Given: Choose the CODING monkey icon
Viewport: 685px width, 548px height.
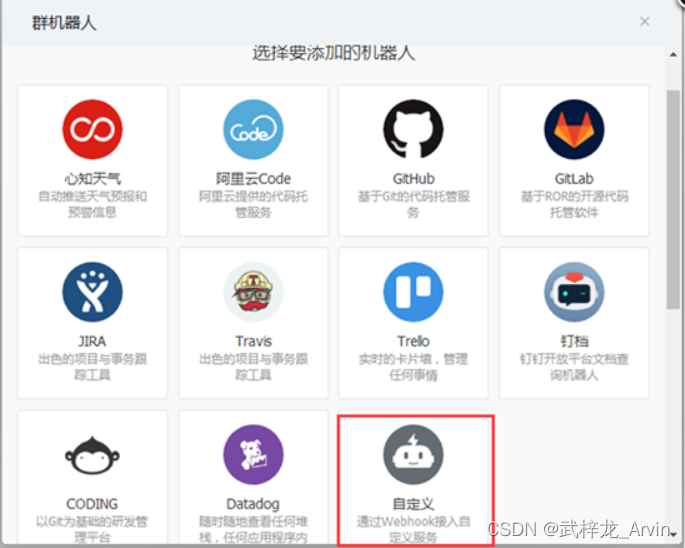Looking at the screenshot, I should (x=92, y=455).
